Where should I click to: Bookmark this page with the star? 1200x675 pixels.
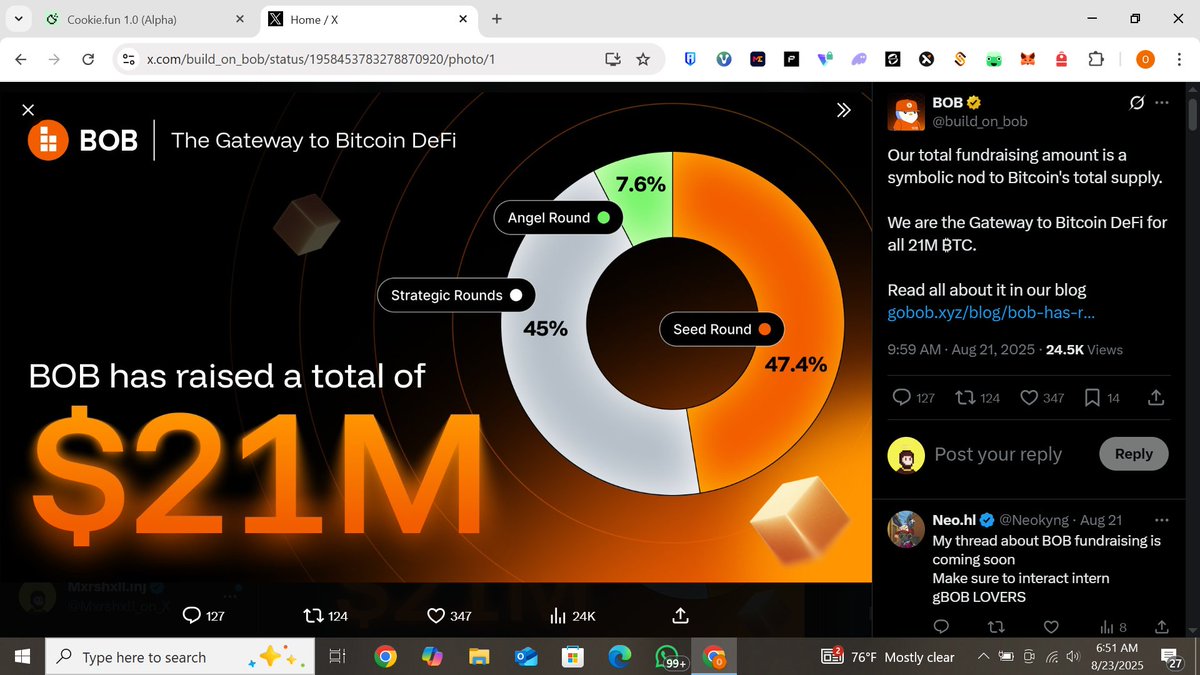(643, 59)
